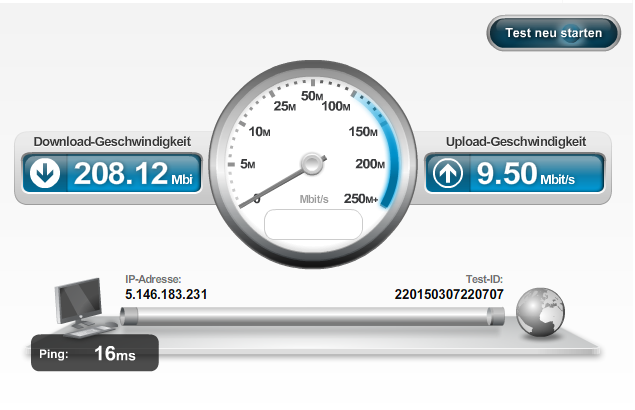Screen dimensions: 635x410
Task: Click the 208.12 download speed value
Action: pos(121,173)
